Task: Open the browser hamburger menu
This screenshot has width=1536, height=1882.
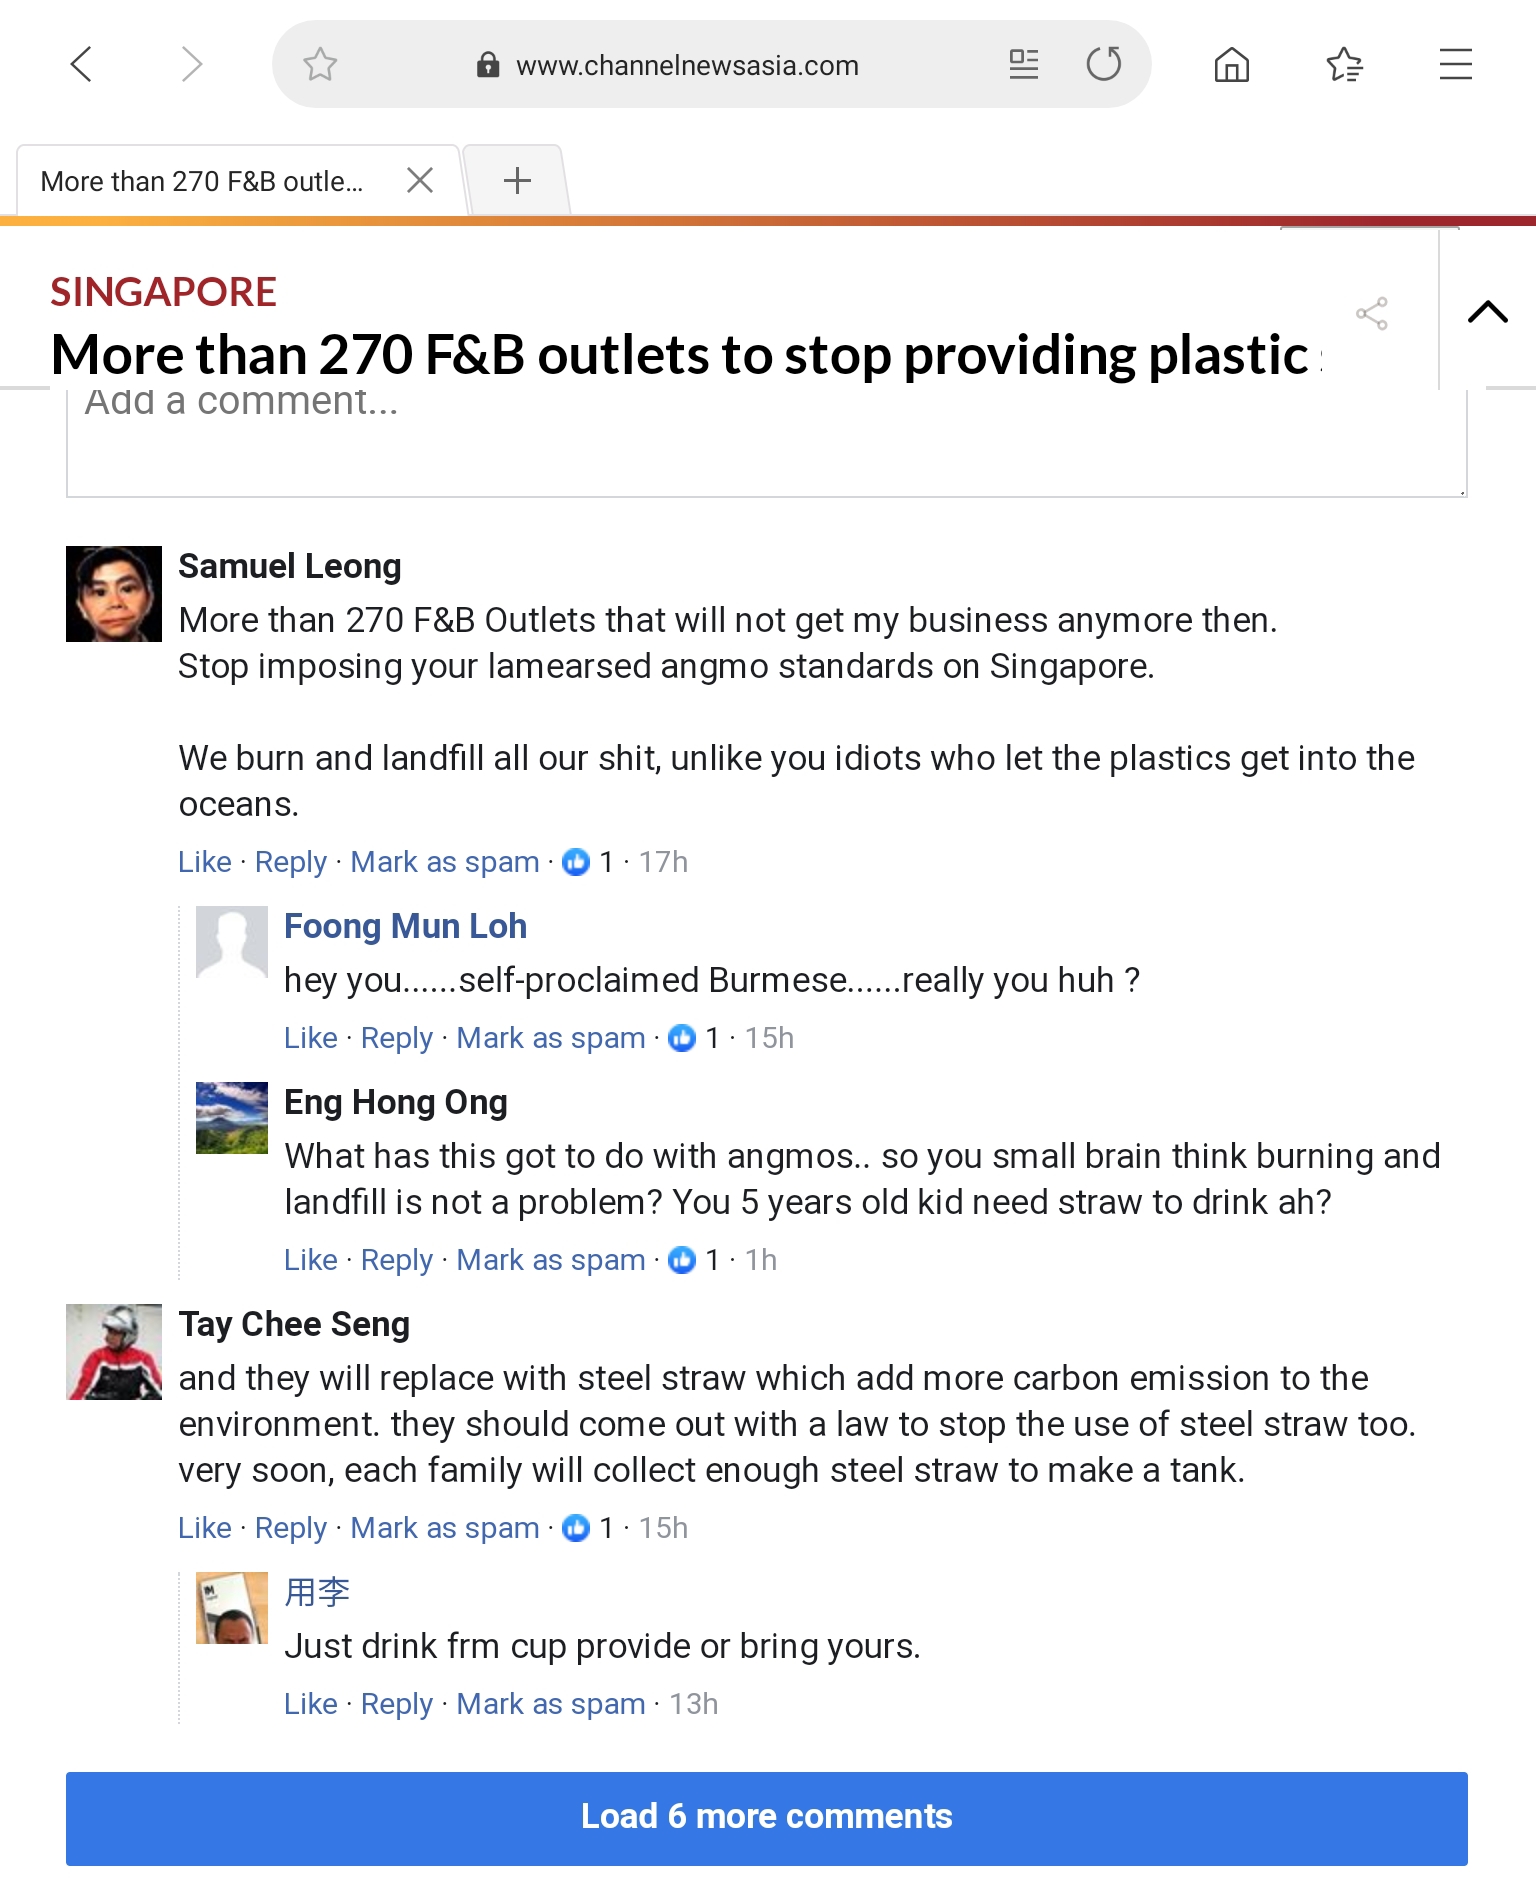Action: (x=1455, y=65)
